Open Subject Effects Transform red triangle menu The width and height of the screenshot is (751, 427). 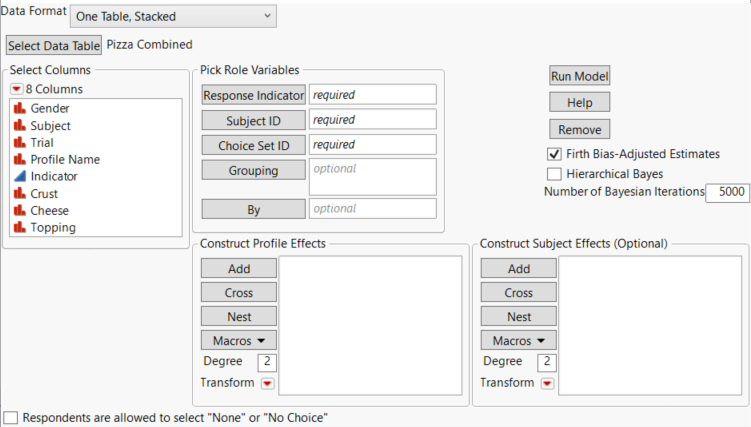point(547,383)
